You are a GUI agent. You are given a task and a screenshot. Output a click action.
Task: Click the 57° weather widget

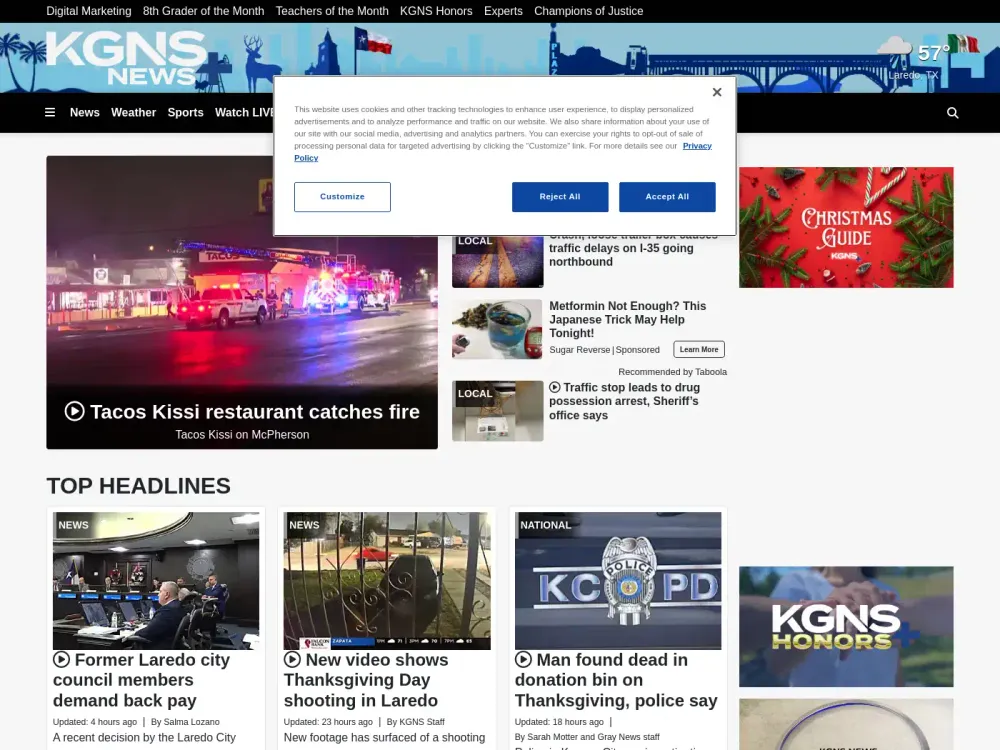click(x=929, y=50)
